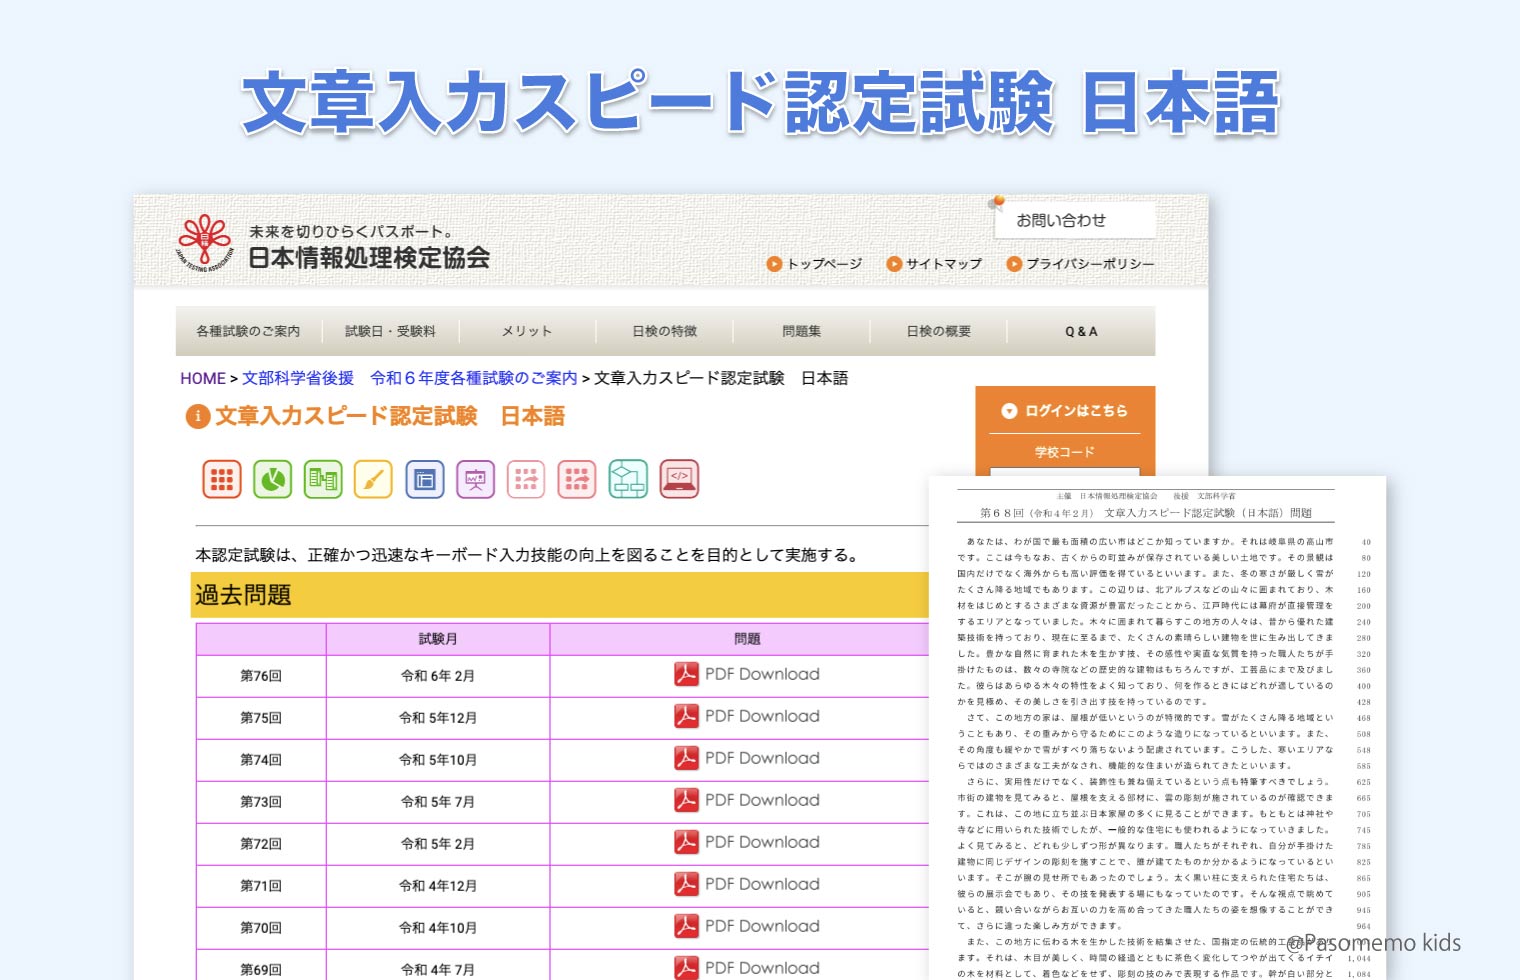This screenshot has height=980, width=1520.
Task: Click 令和 4年10月 cell
Action: [438, 928]
